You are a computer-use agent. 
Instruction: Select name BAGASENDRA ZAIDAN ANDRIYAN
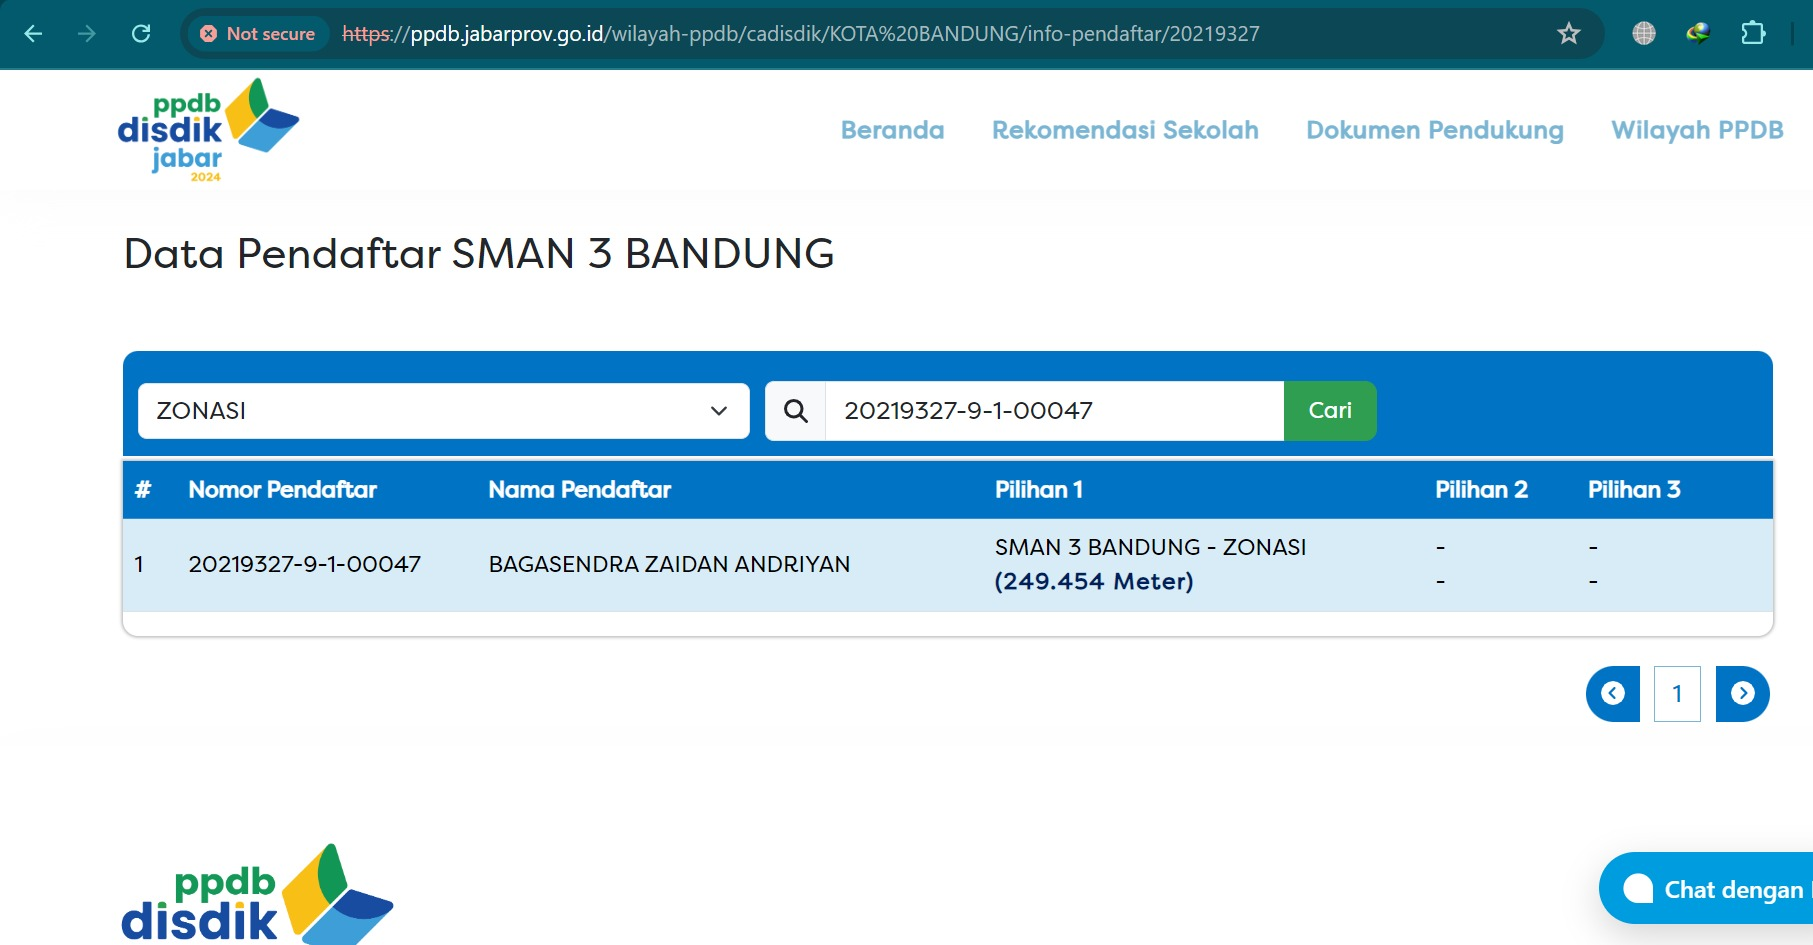(669, 564)
